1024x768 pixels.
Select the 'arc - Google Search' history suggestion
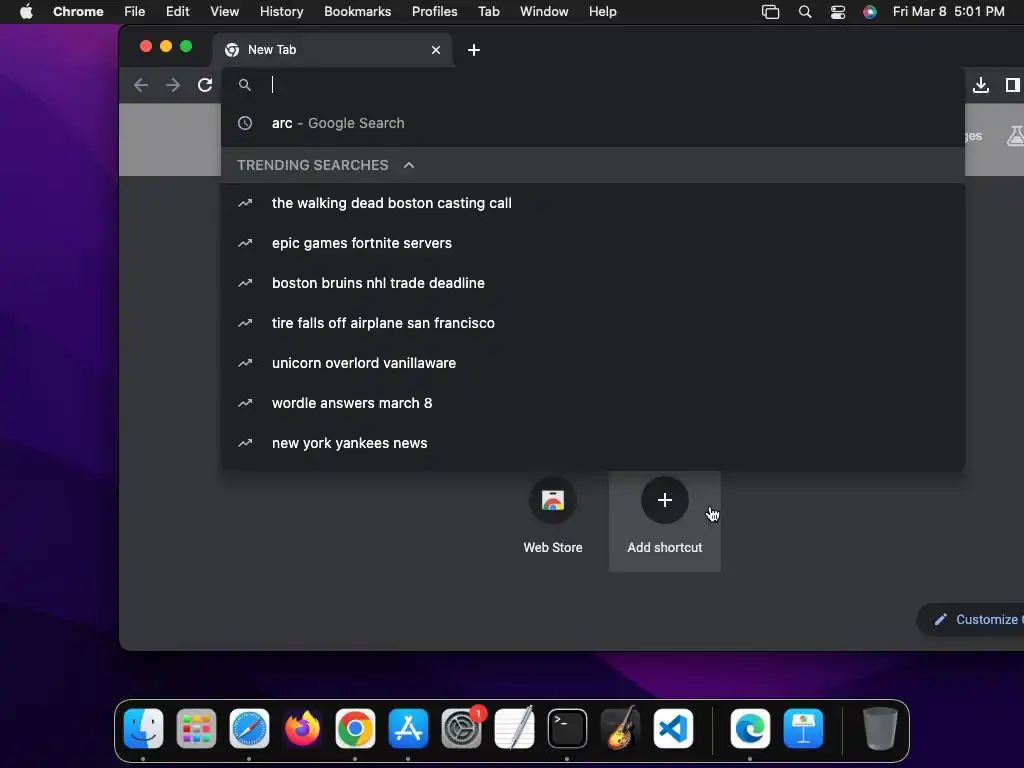click(x=592, y=123)
